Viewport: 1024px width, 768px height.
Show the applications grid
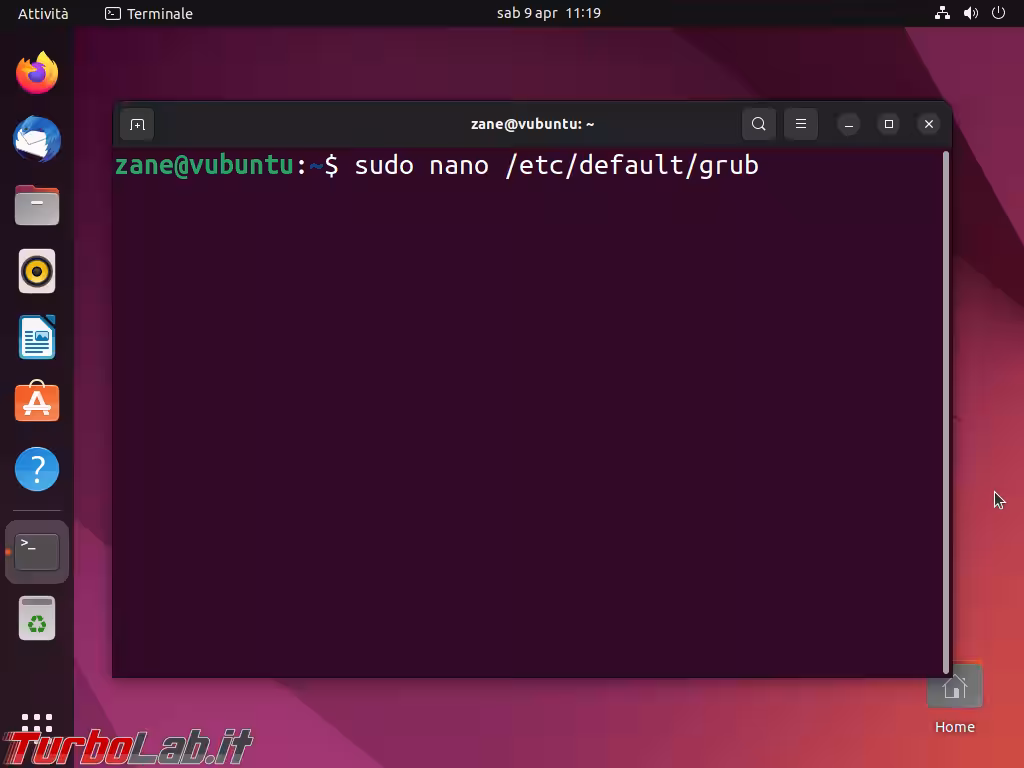click(x=37, y=722)
